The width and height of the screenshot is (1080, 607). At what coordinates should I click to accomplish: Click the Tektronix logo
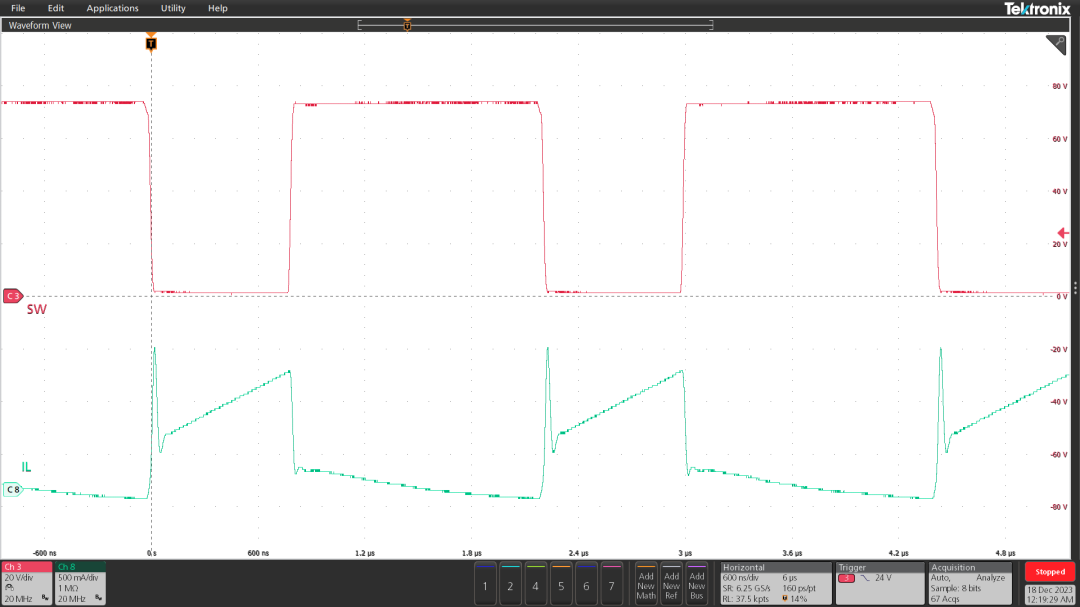tap(1037, 9)
